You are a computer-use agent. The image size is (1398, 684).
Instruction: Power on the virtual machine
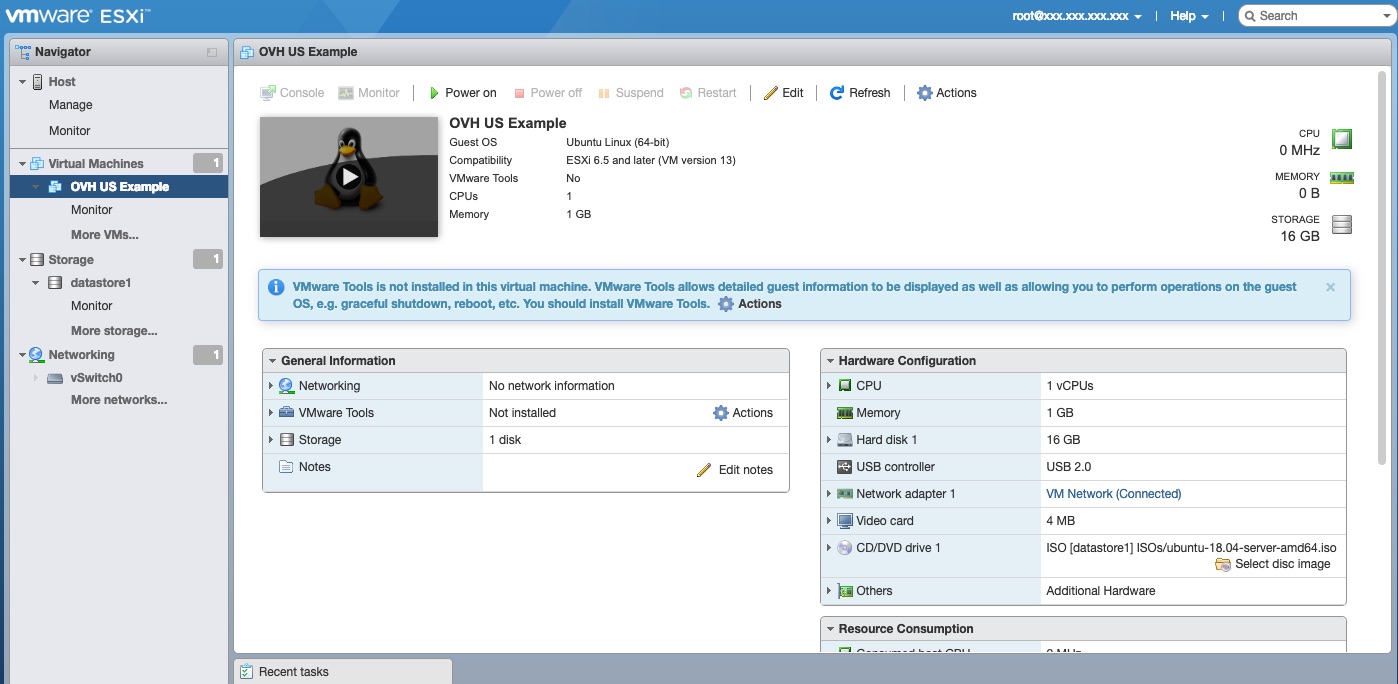click(x=463, y=93)
